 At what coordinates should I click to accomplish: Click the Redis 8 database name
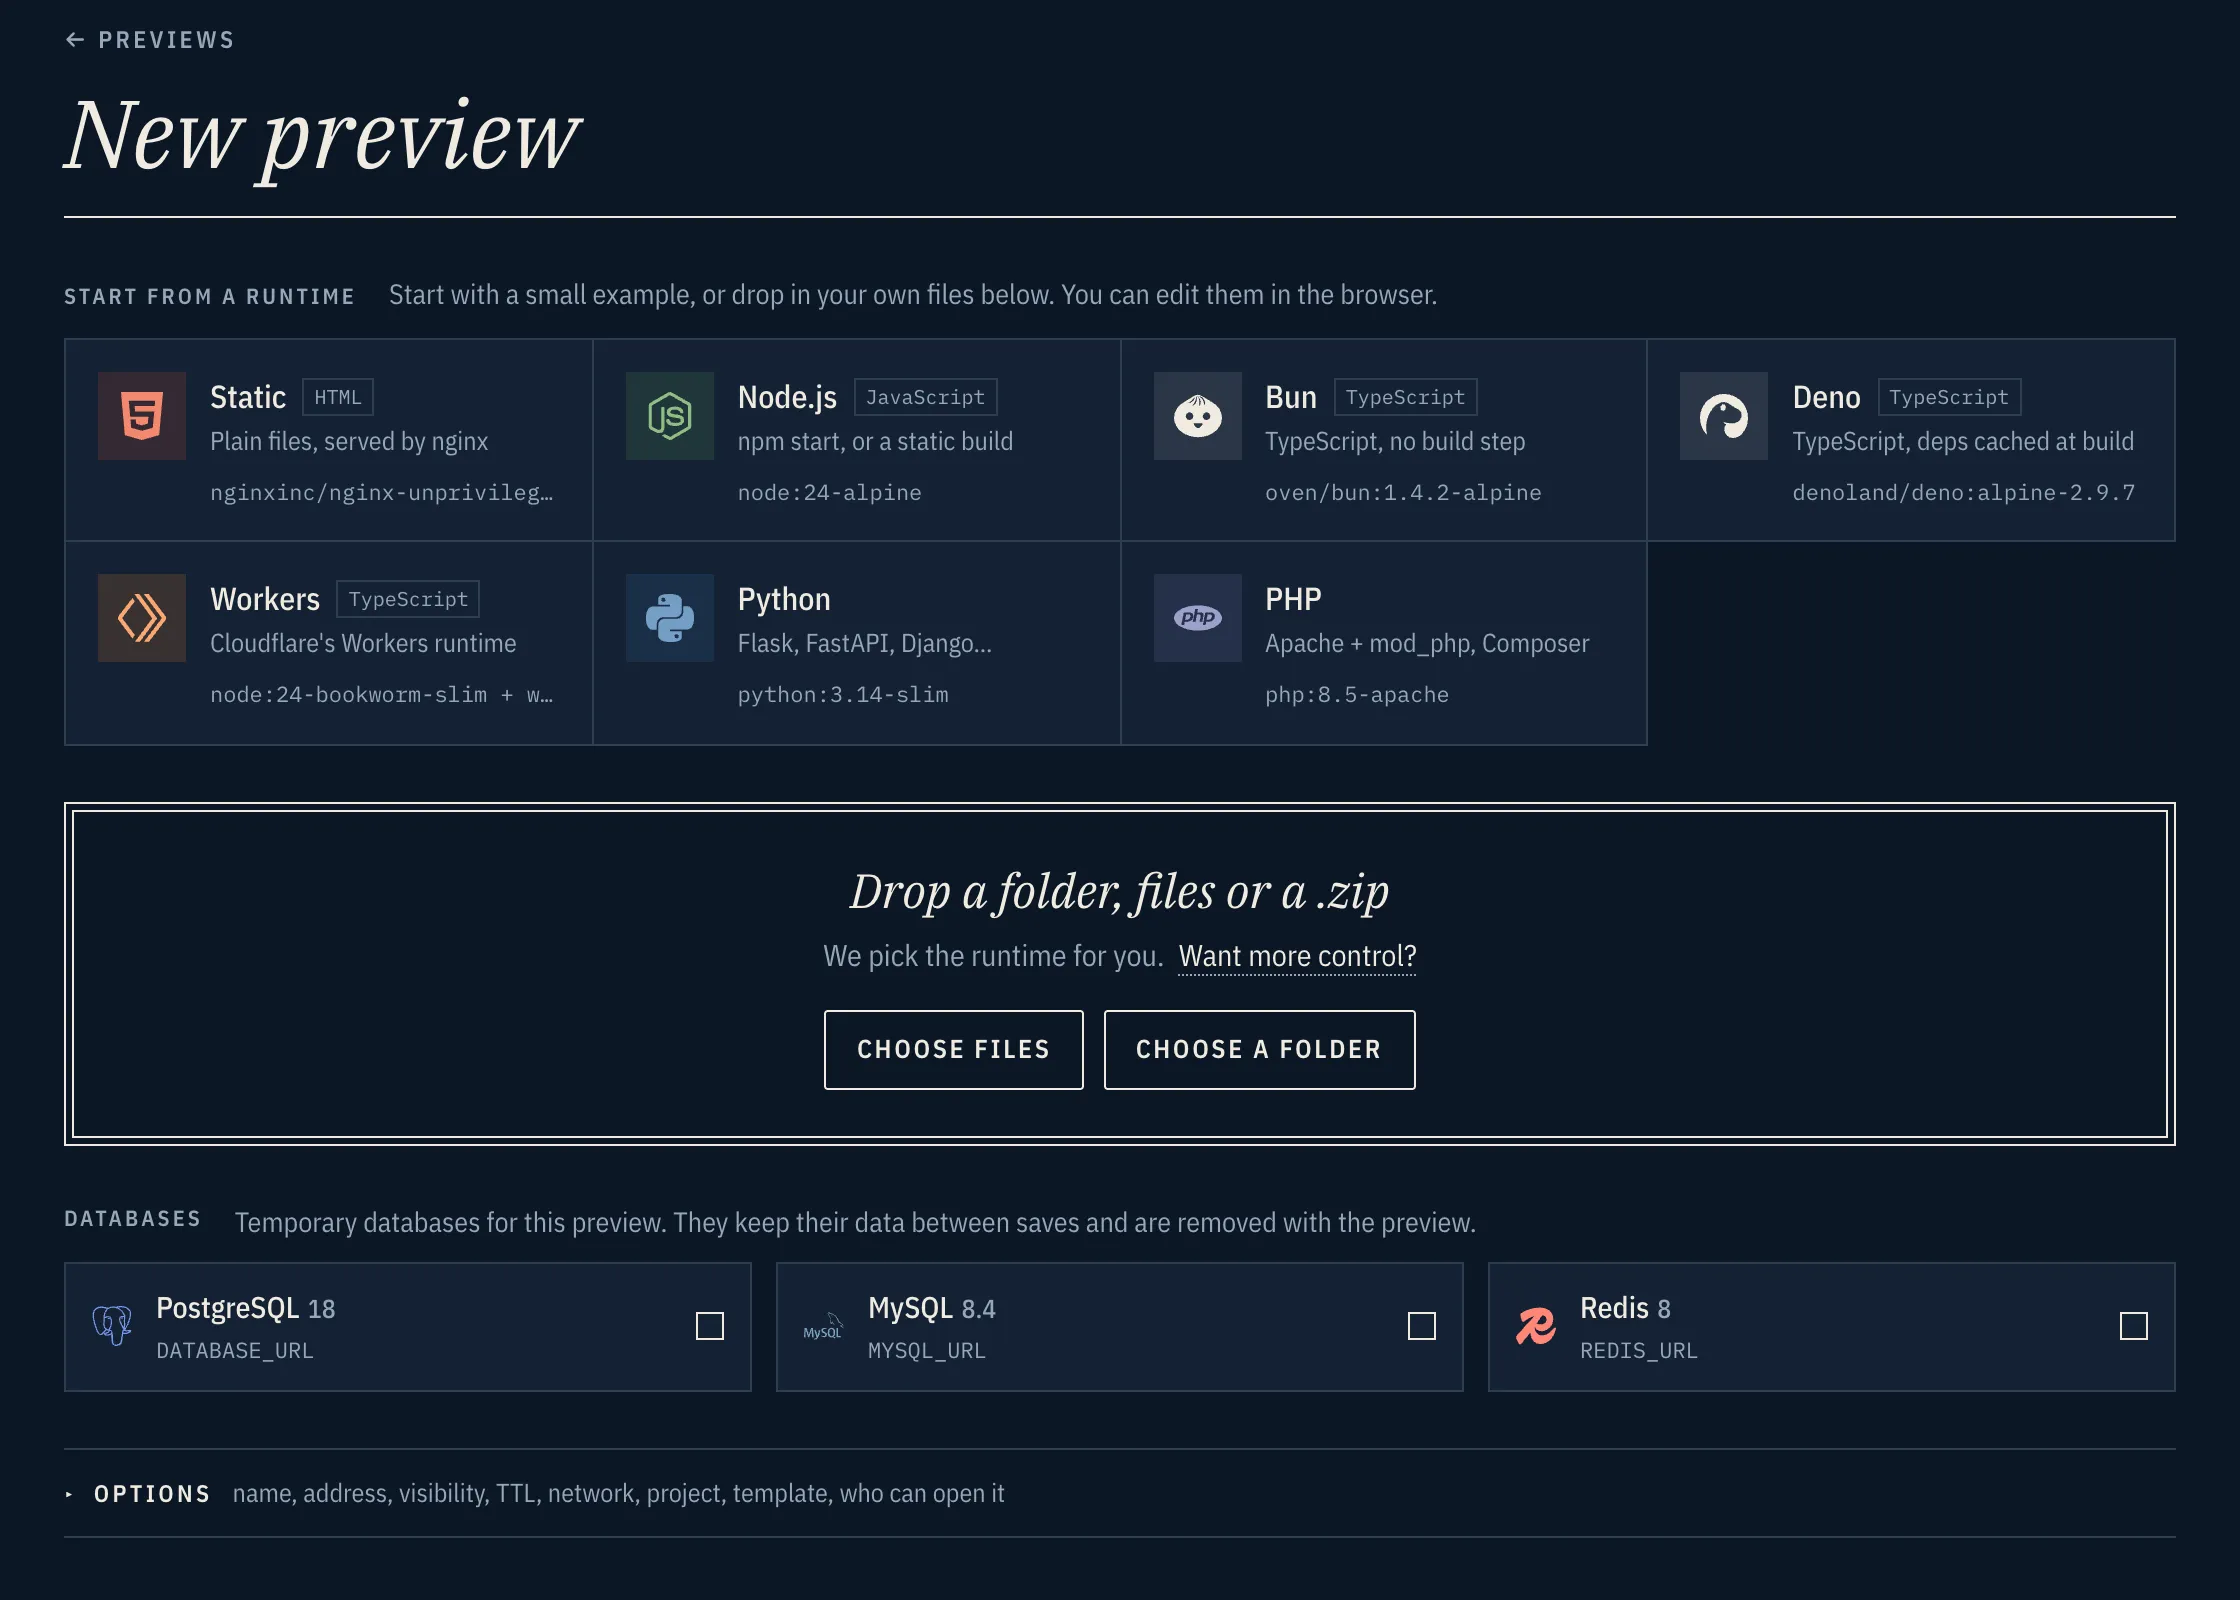tap(1625, 1309)
